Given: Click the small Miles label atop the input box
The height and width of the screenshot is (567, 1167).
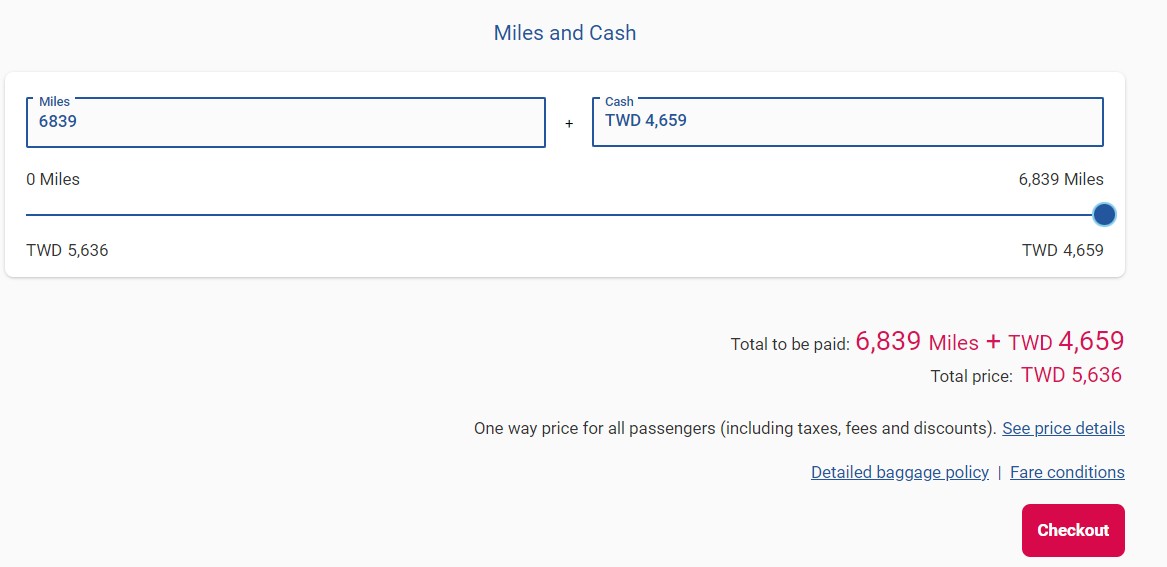Looking at the screenshot, I should (x=54, y=102).
